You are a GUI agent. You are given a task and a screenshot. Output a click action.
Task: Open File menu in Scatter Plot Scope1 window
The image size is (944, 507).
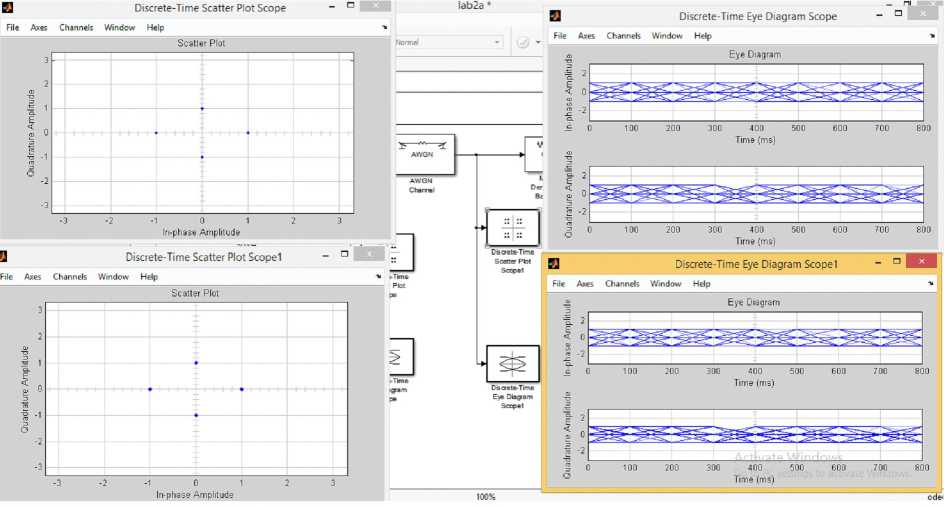(x=7, y=277)
